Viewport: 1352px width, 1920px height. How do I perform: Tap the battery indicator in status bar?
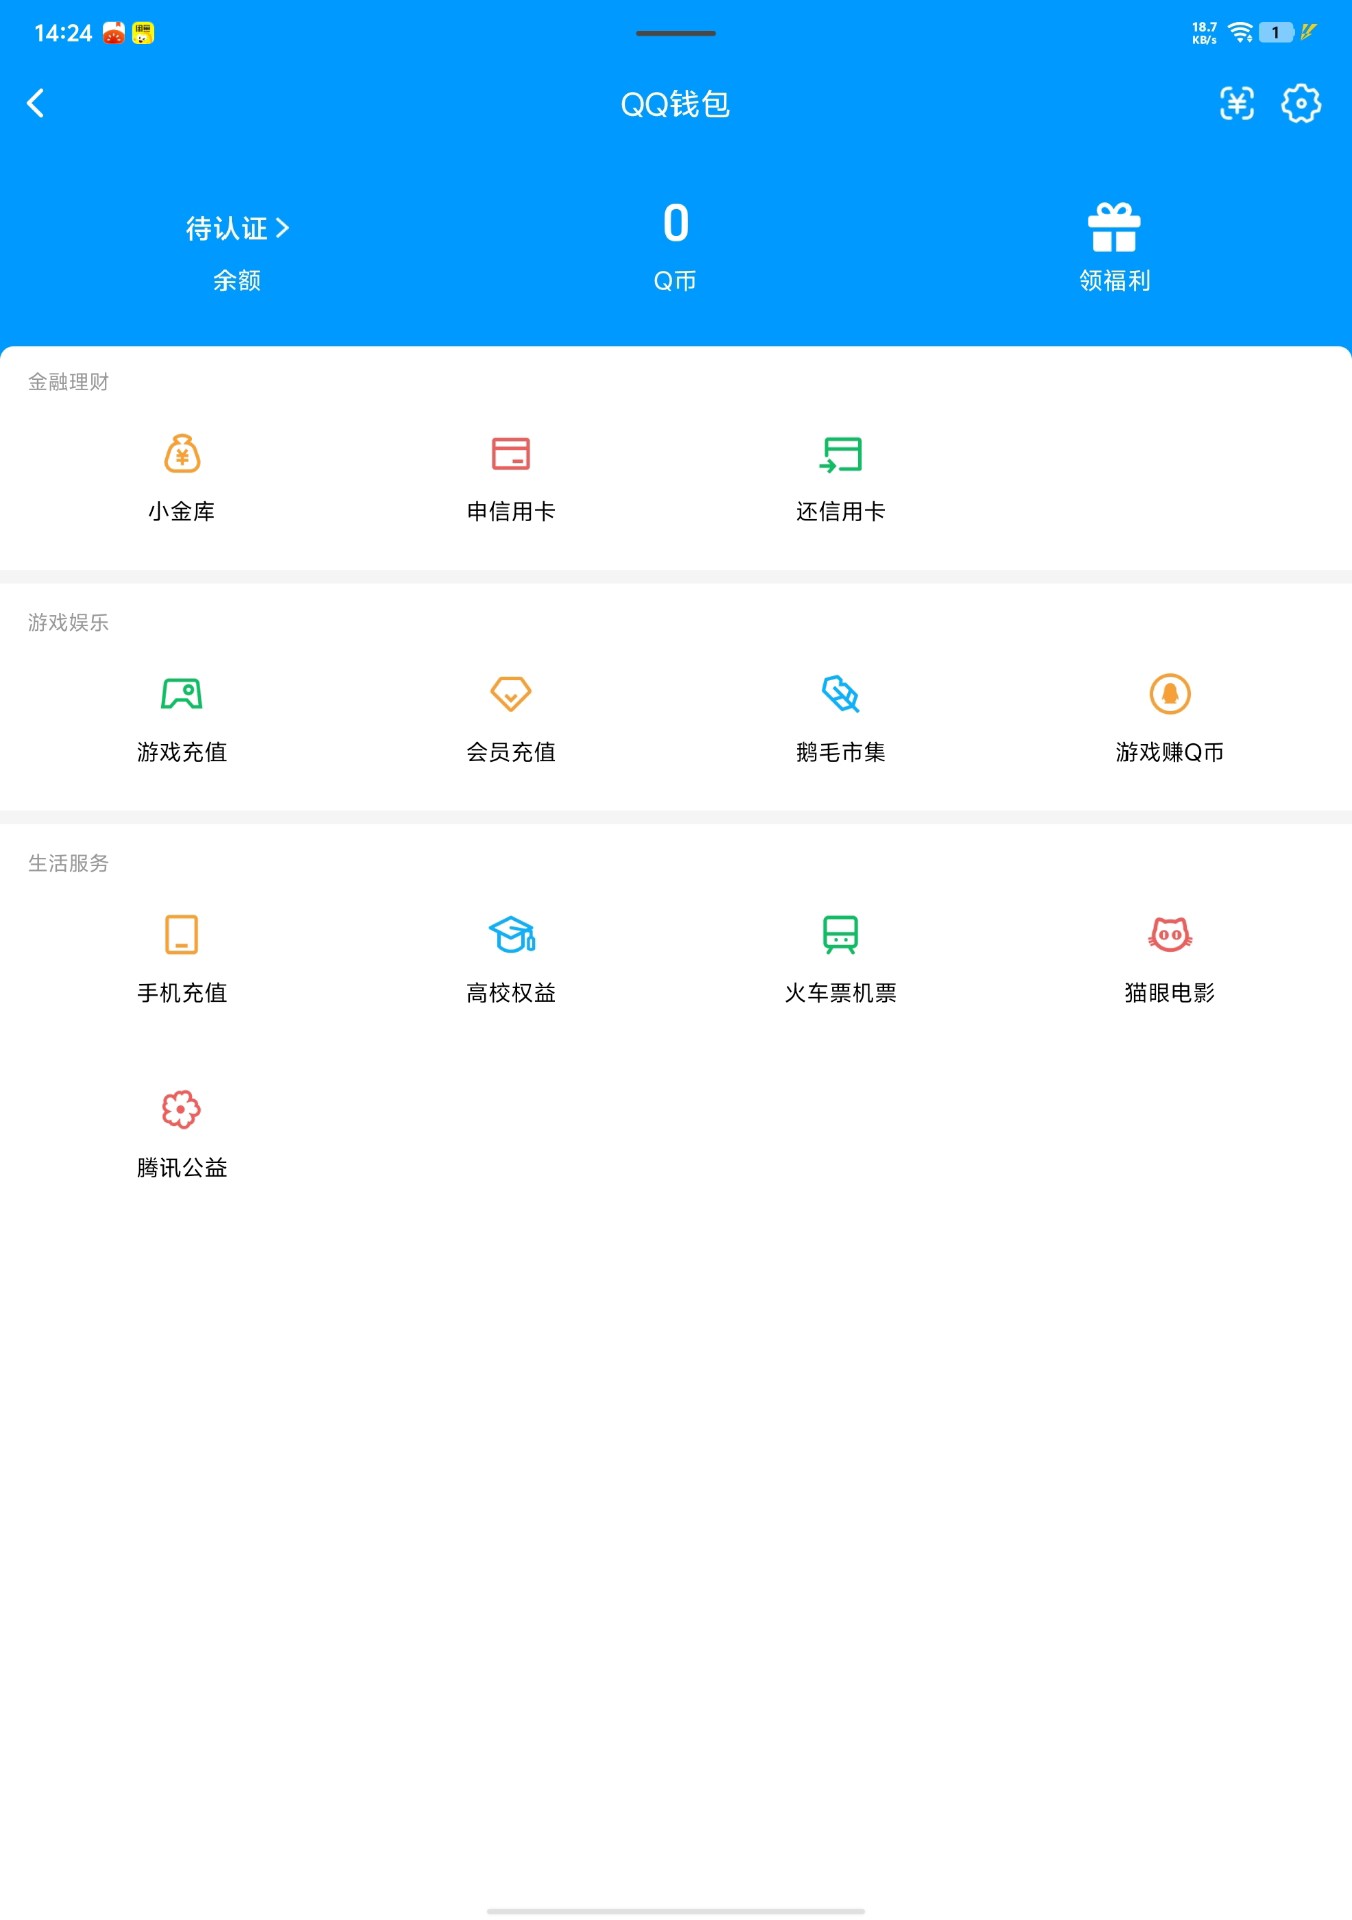1276,33
